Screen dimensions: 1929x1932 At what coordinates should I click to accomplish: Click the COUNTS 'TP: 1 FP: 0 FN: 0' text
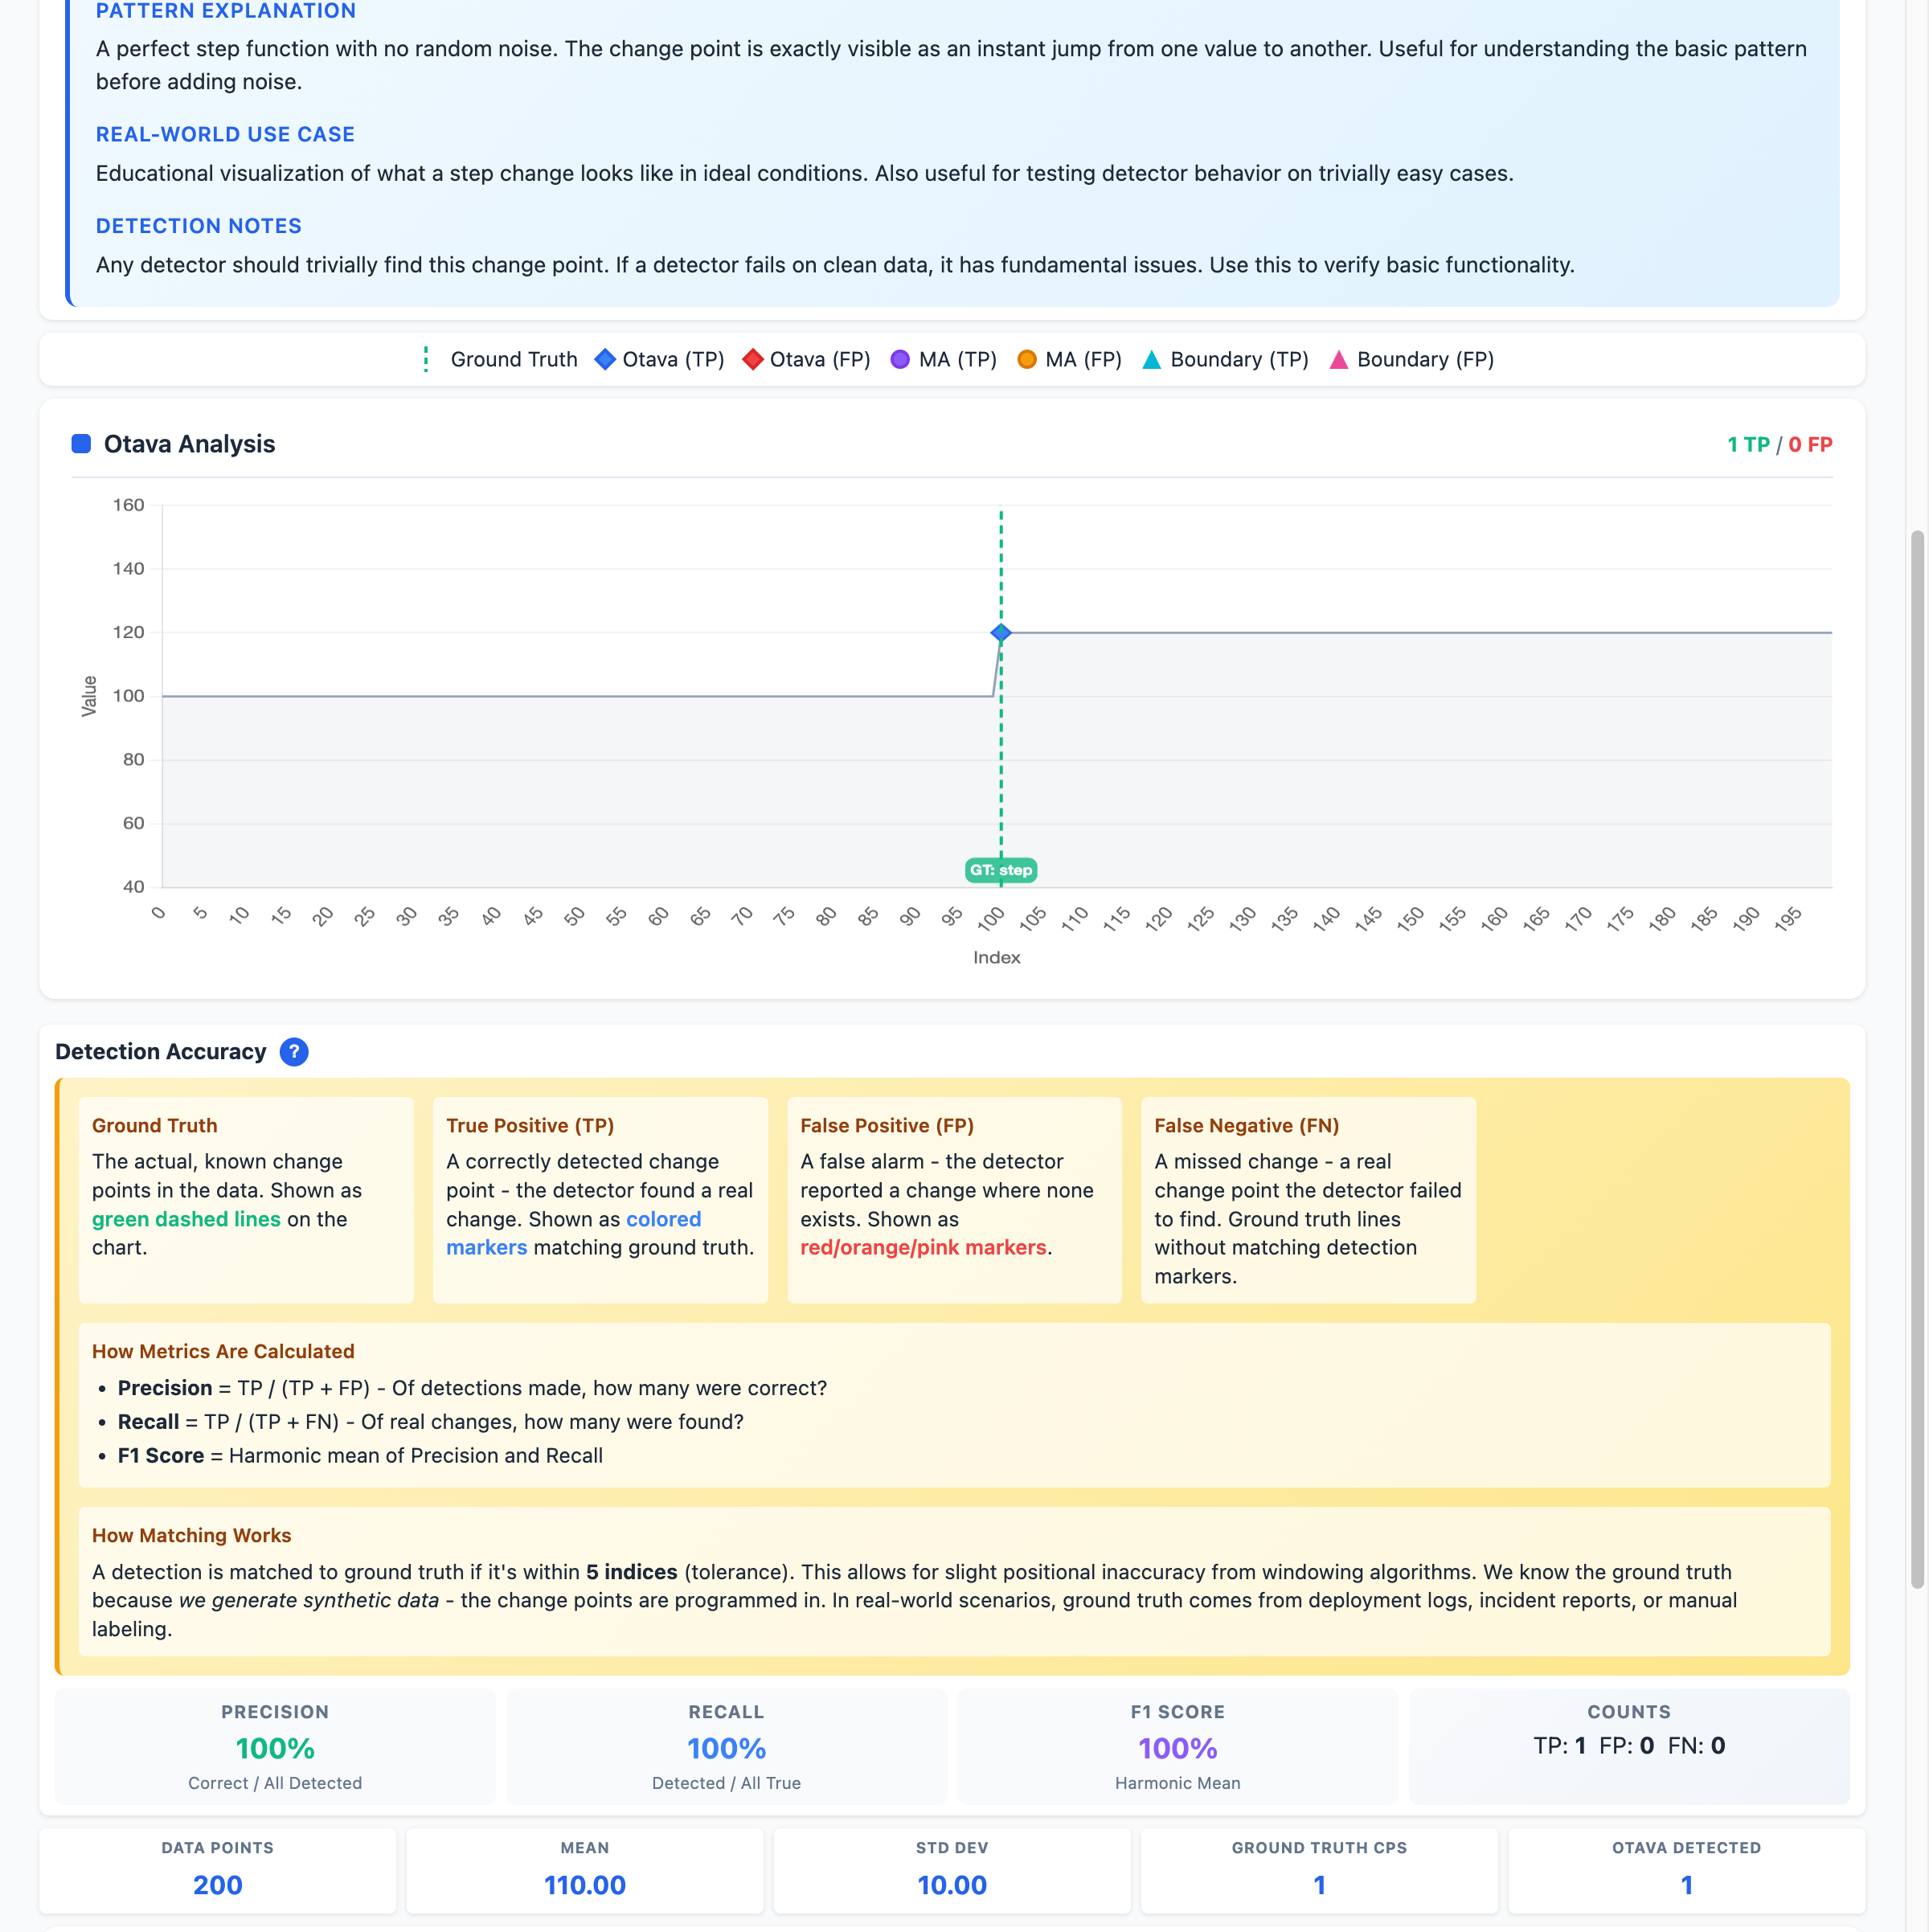tap(1629, 1745)
